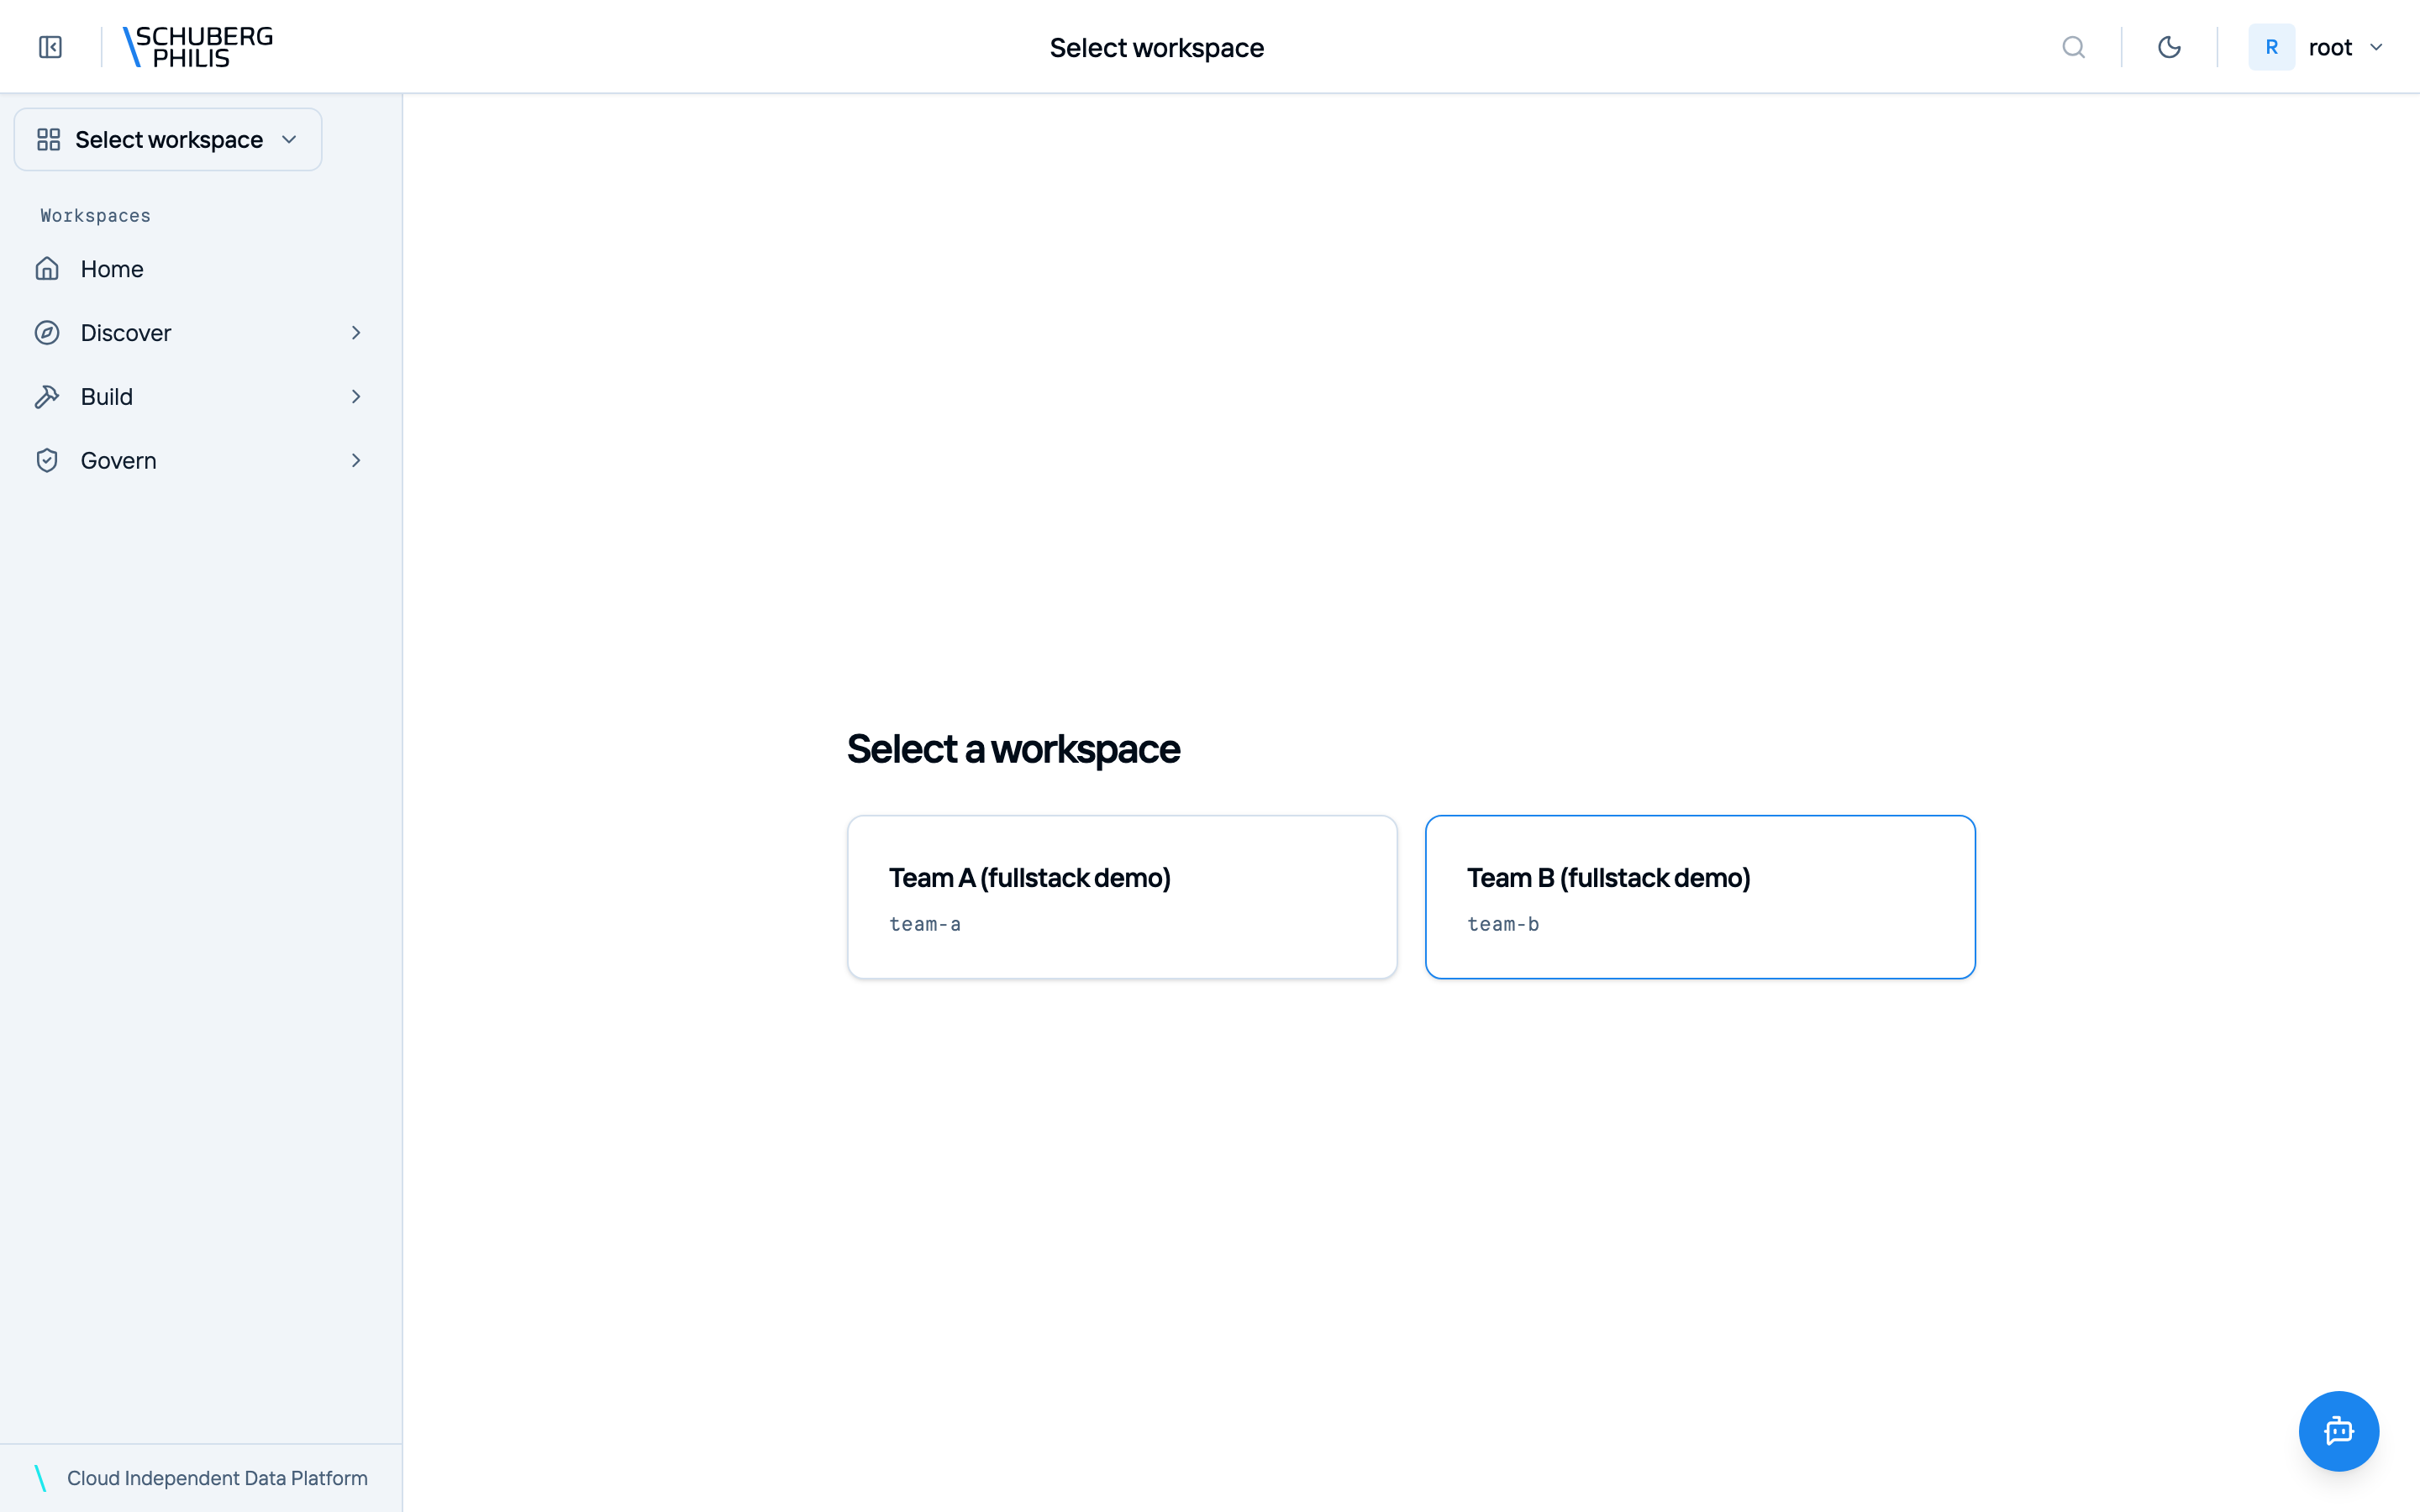Go to Home in sidebar
Viewport: 2420px width, 1512px height.
(200, 269)
